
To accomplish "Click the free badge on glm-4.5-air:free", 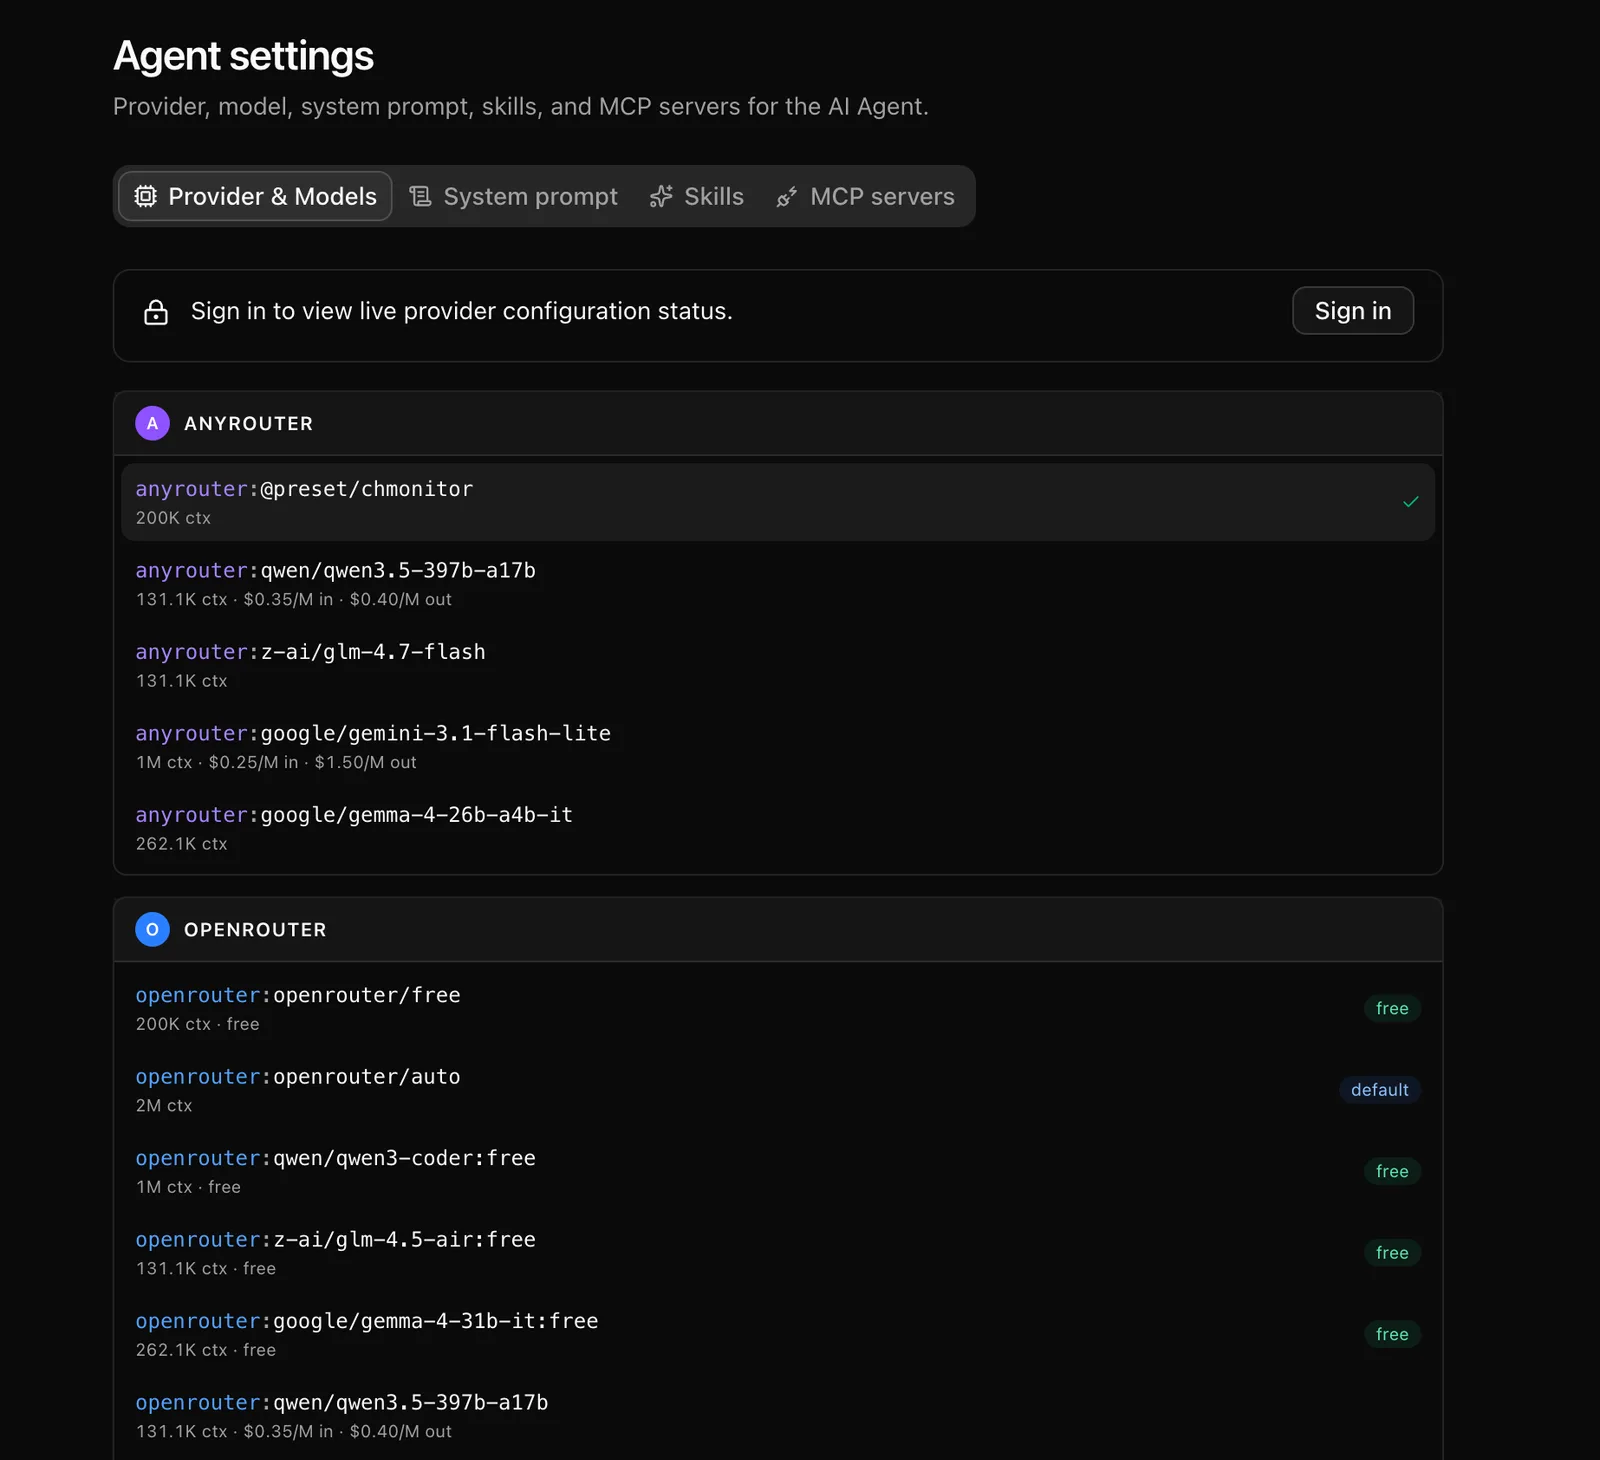I will point(1392,1253).
